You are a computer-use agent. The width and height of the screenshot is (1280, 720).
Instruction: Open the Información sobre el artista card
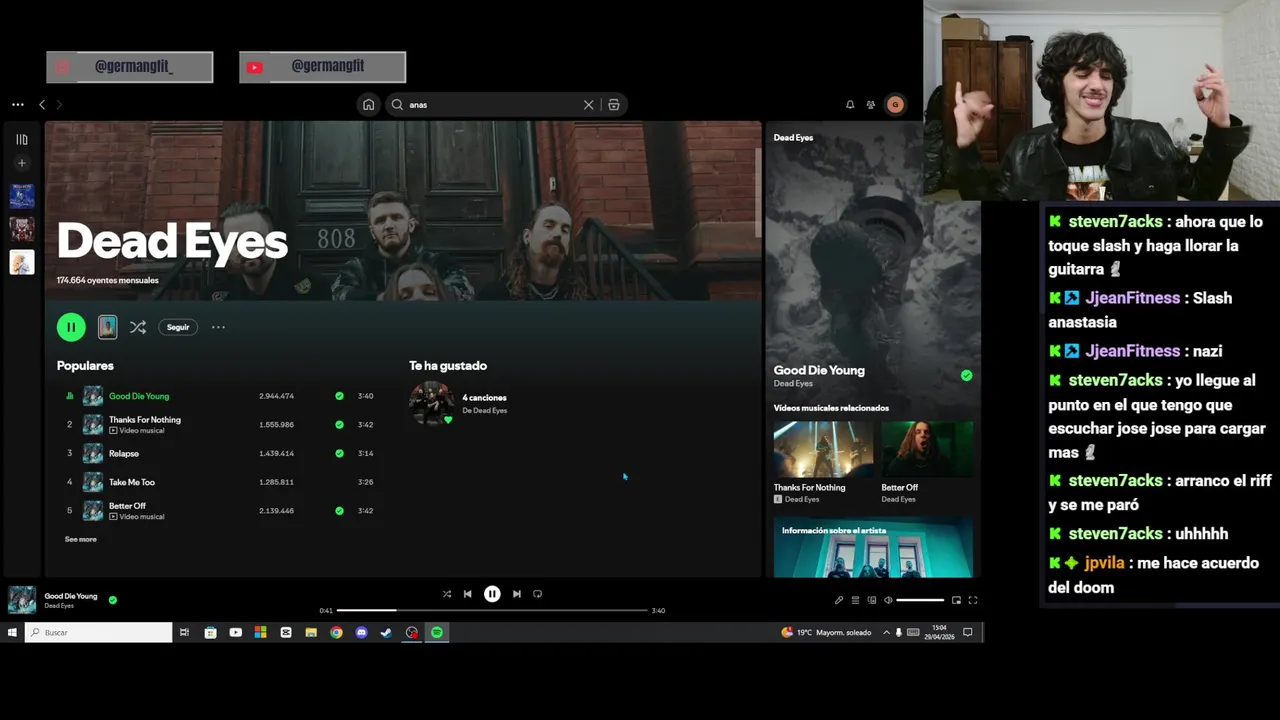click(x=873, y=547)
